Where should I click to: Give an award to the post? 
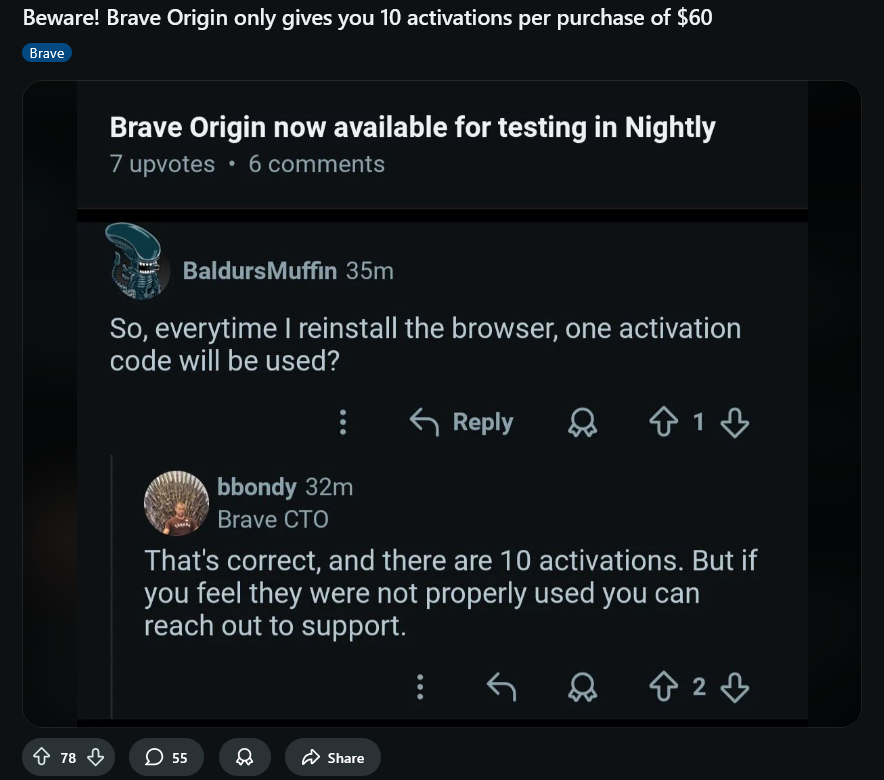click(x=244, y=758)
